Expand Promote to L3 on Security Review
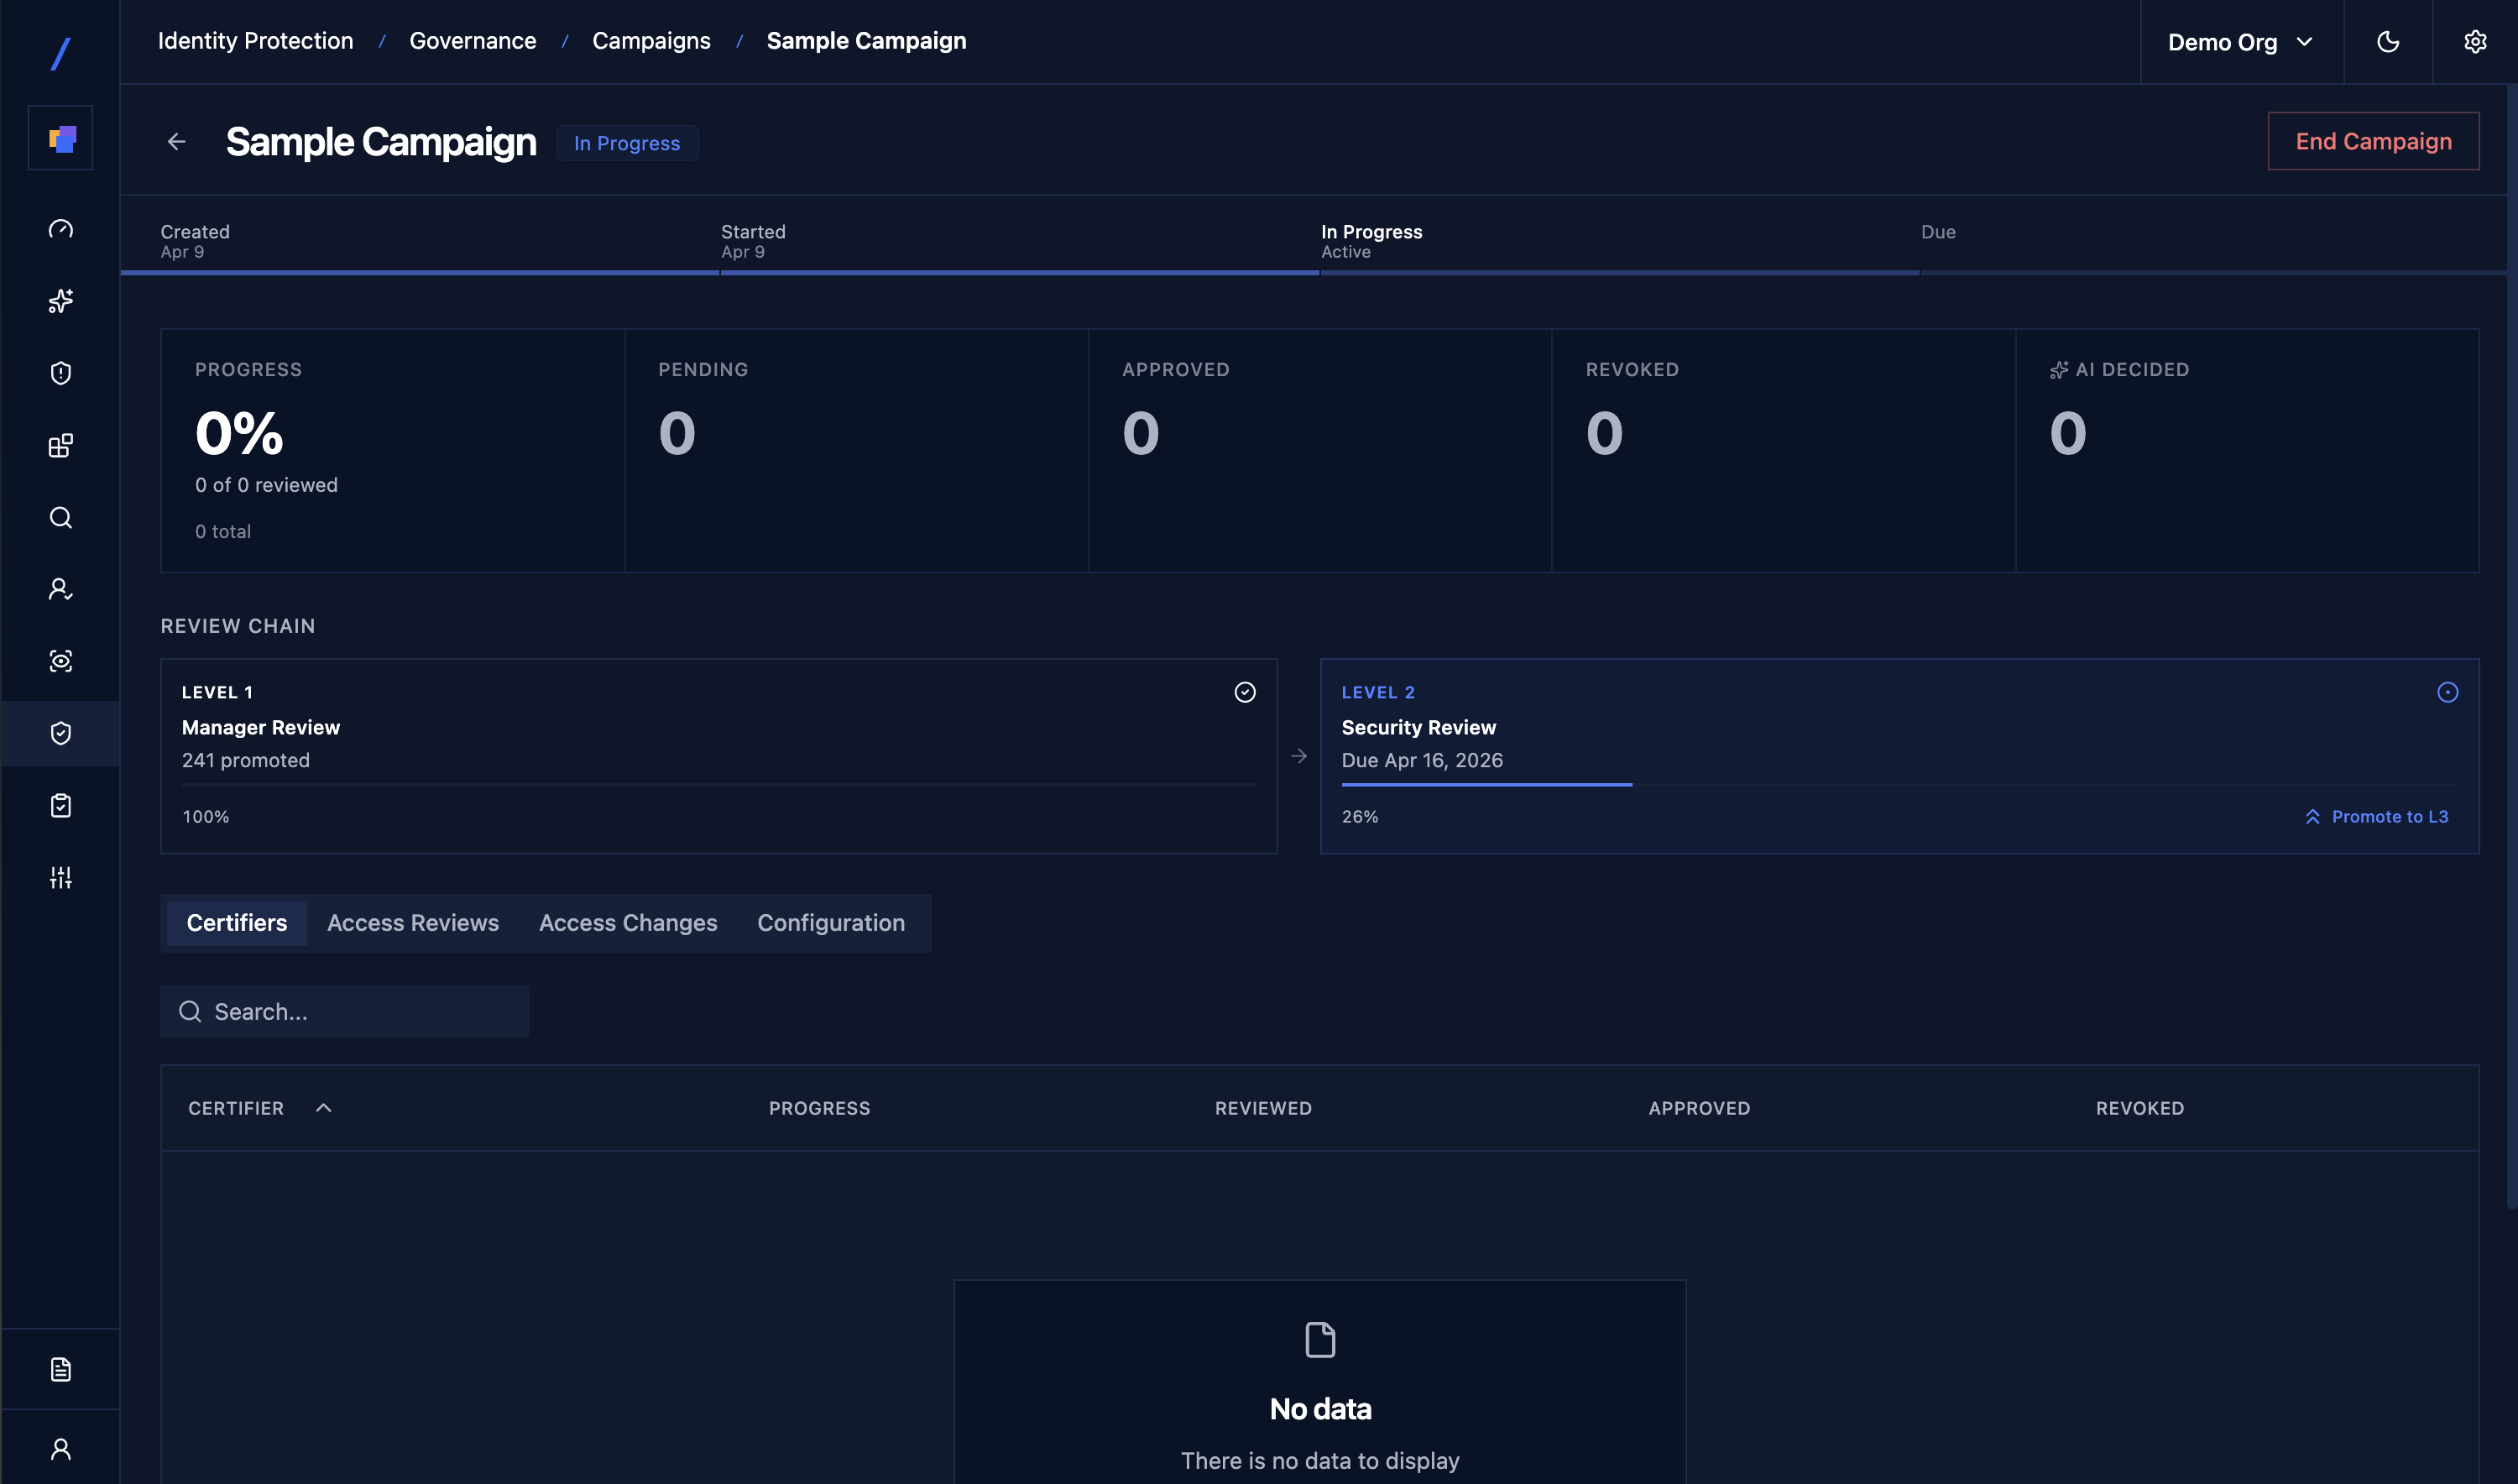This screenshot has width=2518, height=1484. point(2377,816)
